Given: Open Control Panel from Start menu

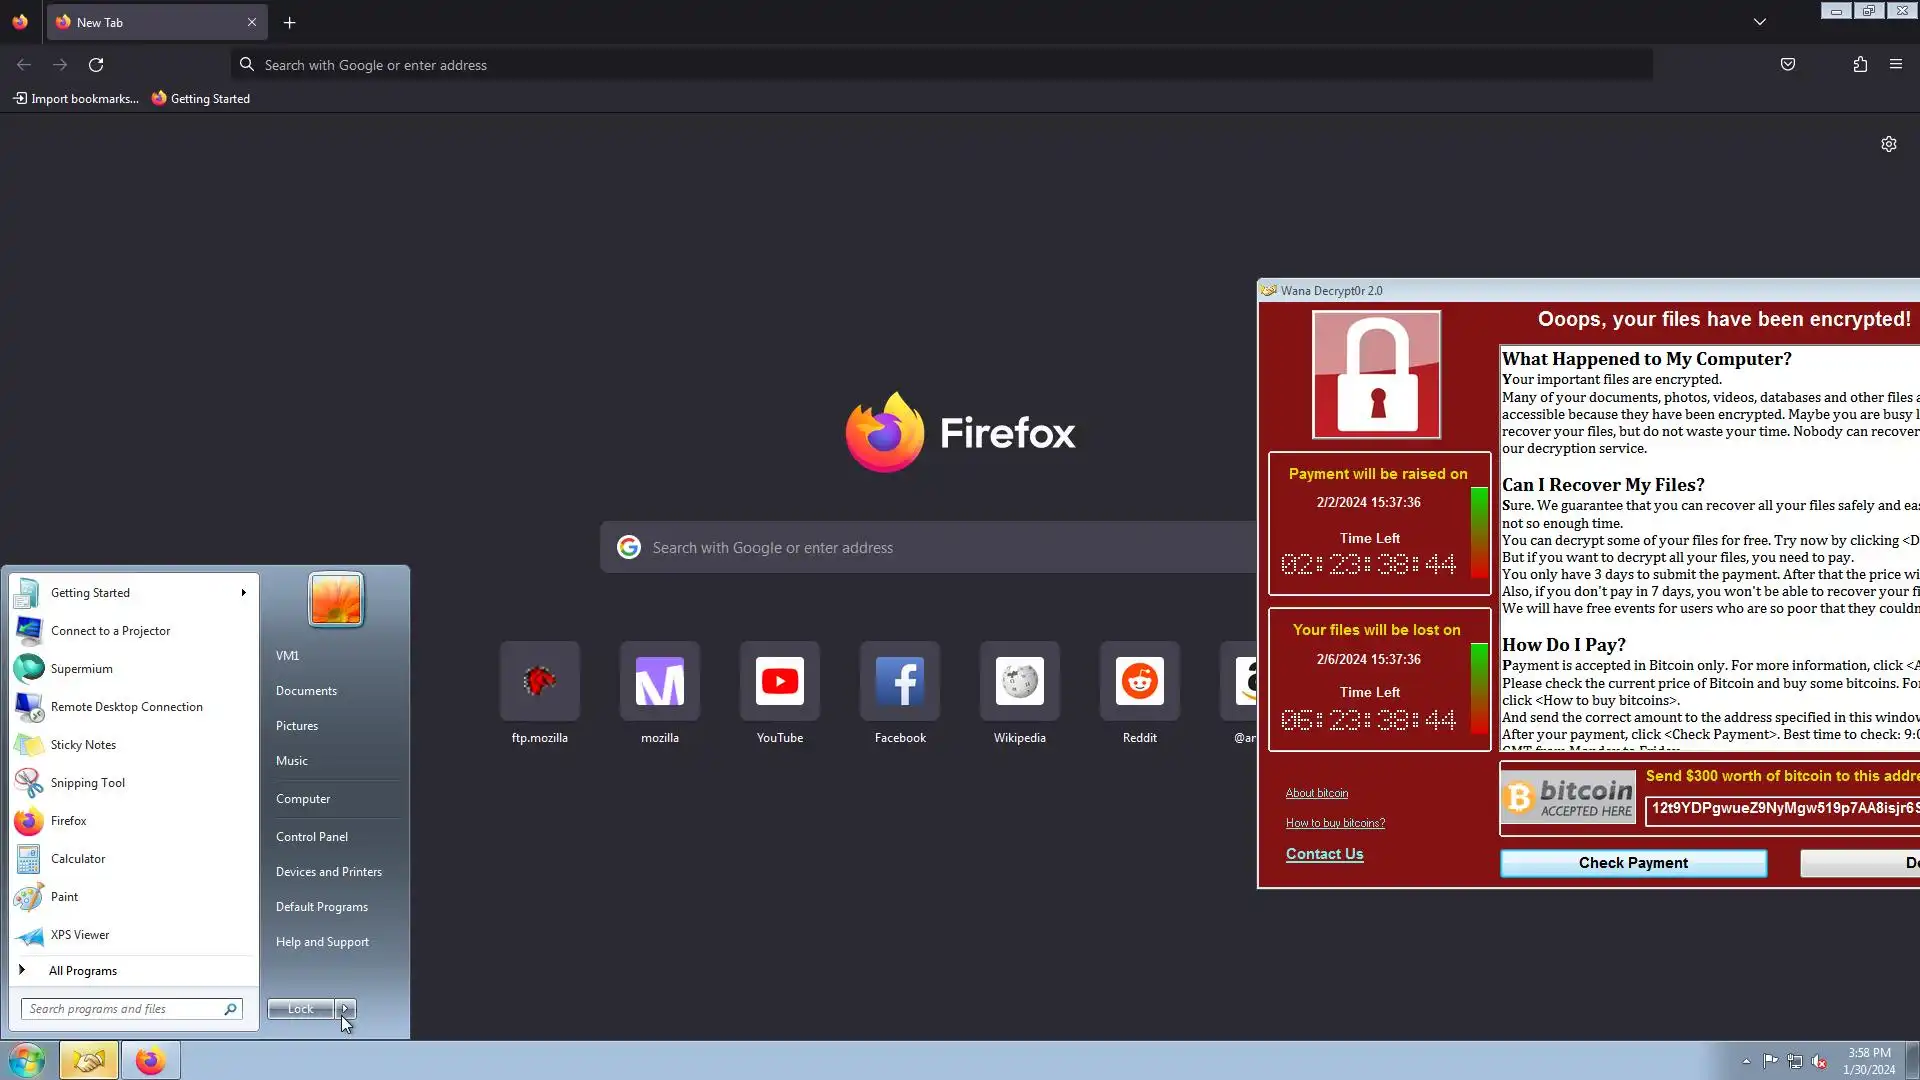Looking at the screenshot, I should [312, 837].
